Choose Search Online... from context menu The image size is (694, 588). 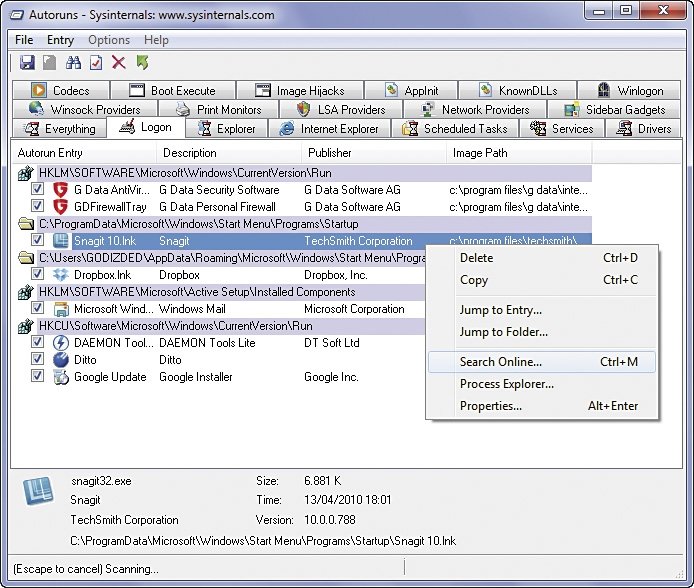tap(542, 362)
